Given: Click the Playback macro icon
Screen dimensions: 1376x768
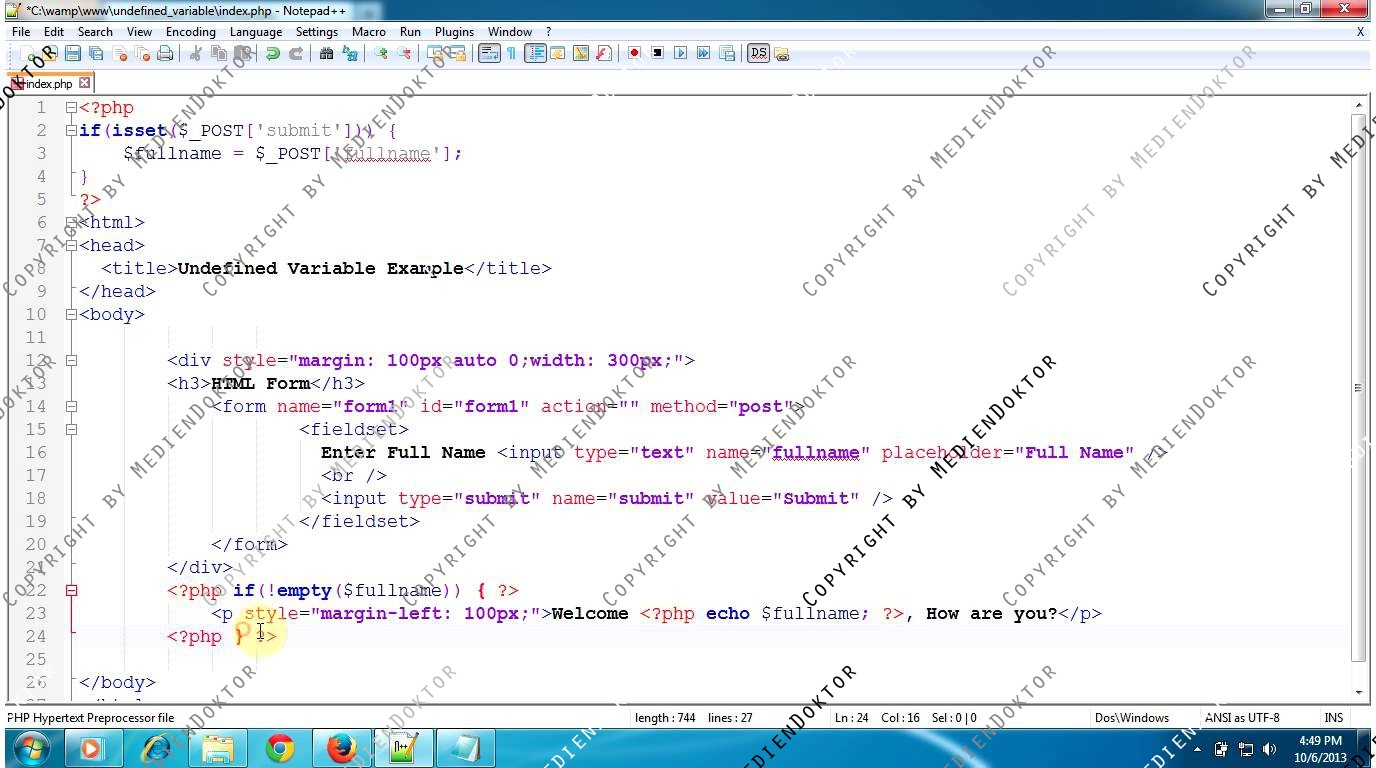Looking at the screenshot, I should [x=681, y=53].
